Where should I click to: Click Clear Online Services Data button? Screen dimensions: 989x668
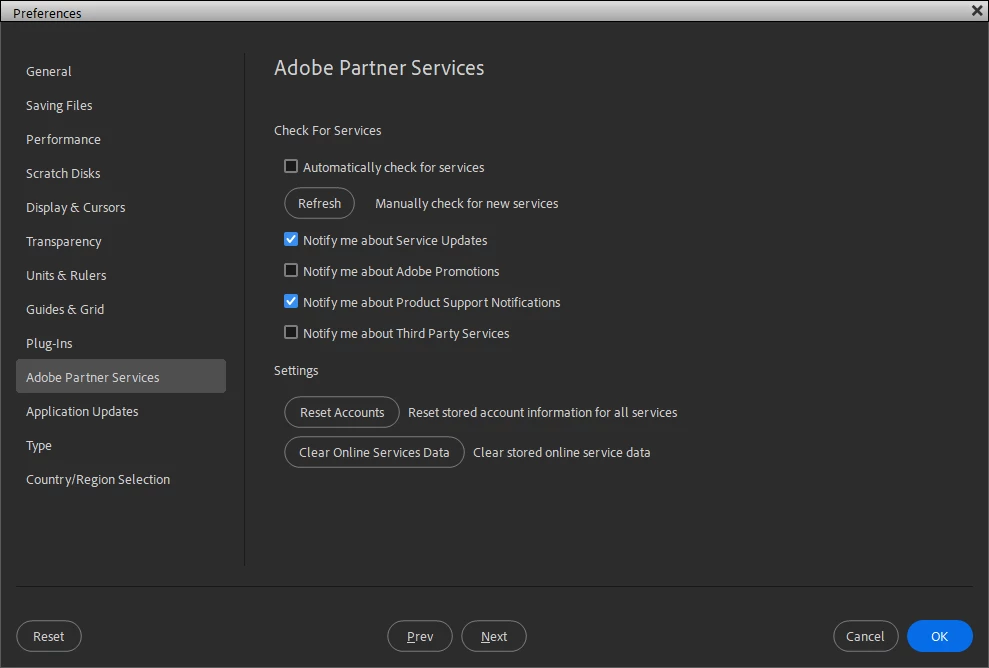[x=374, y=452]
